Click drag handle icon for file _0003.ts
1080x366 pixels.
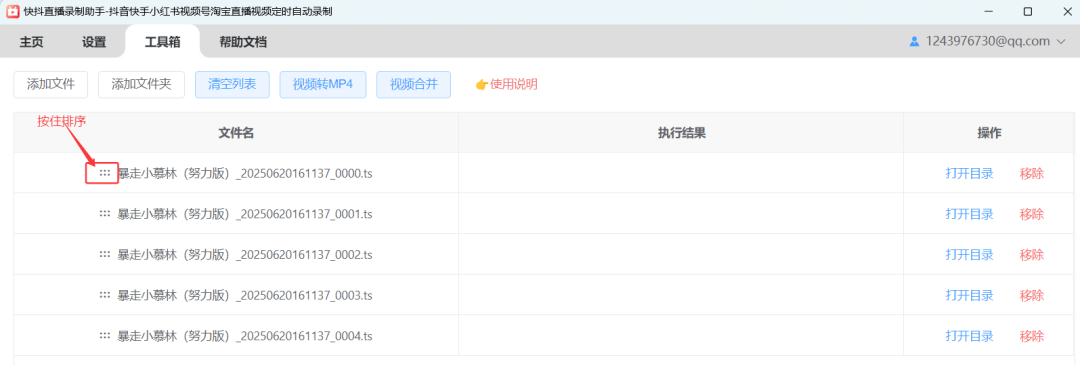pyautogui.click(x=105, y=295)
